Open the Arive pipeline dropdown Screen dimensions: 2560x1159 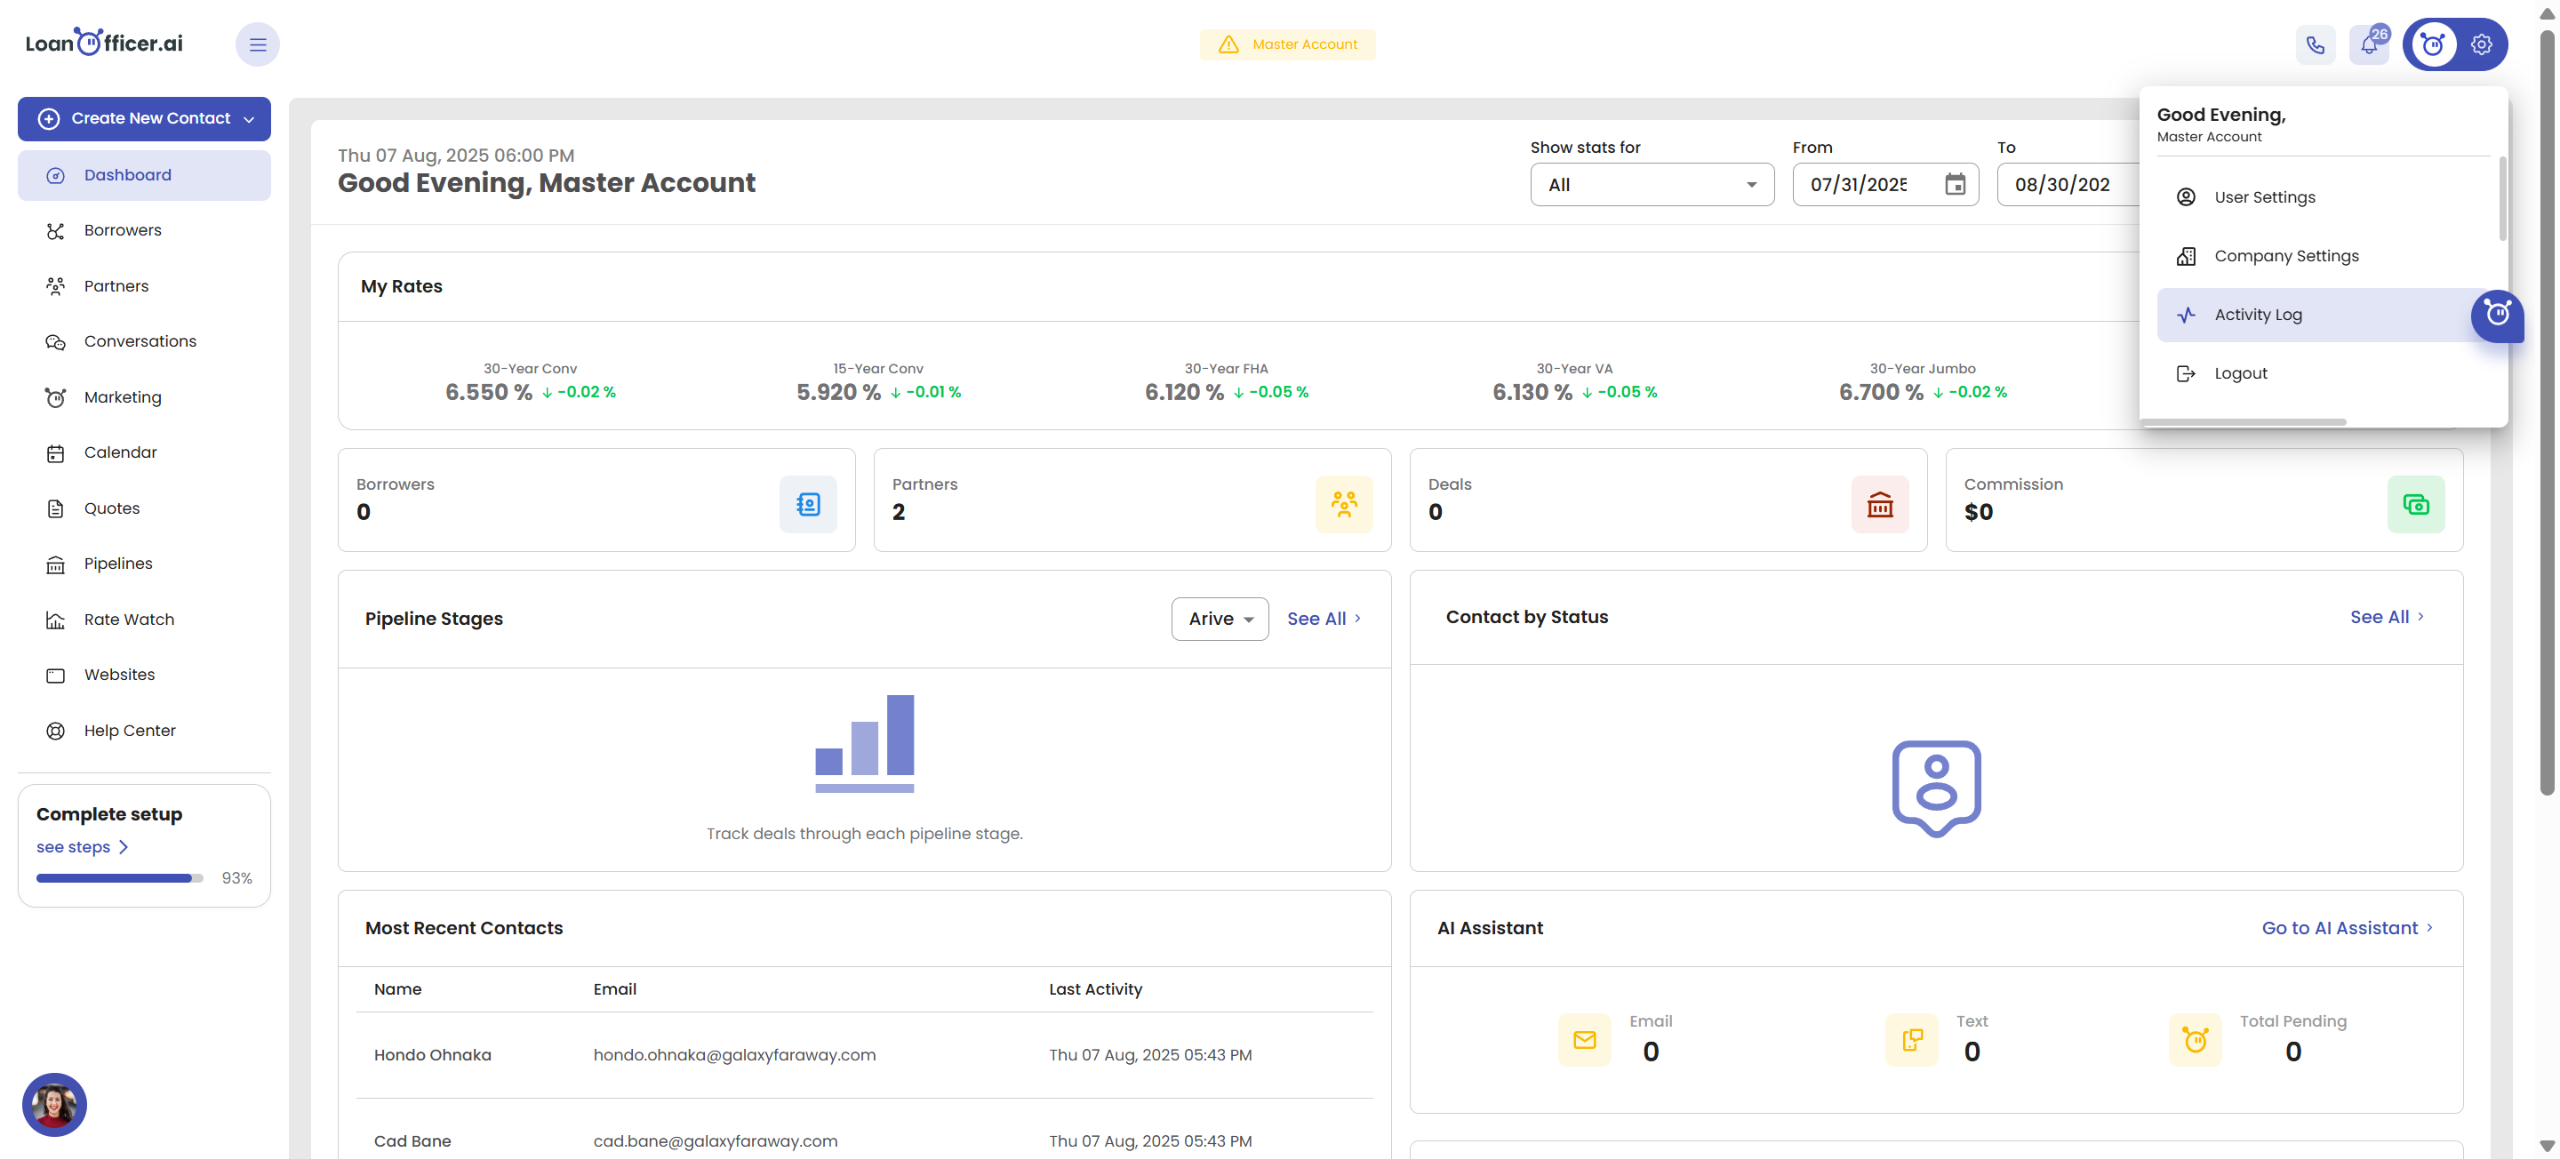tap(1219, 619)
